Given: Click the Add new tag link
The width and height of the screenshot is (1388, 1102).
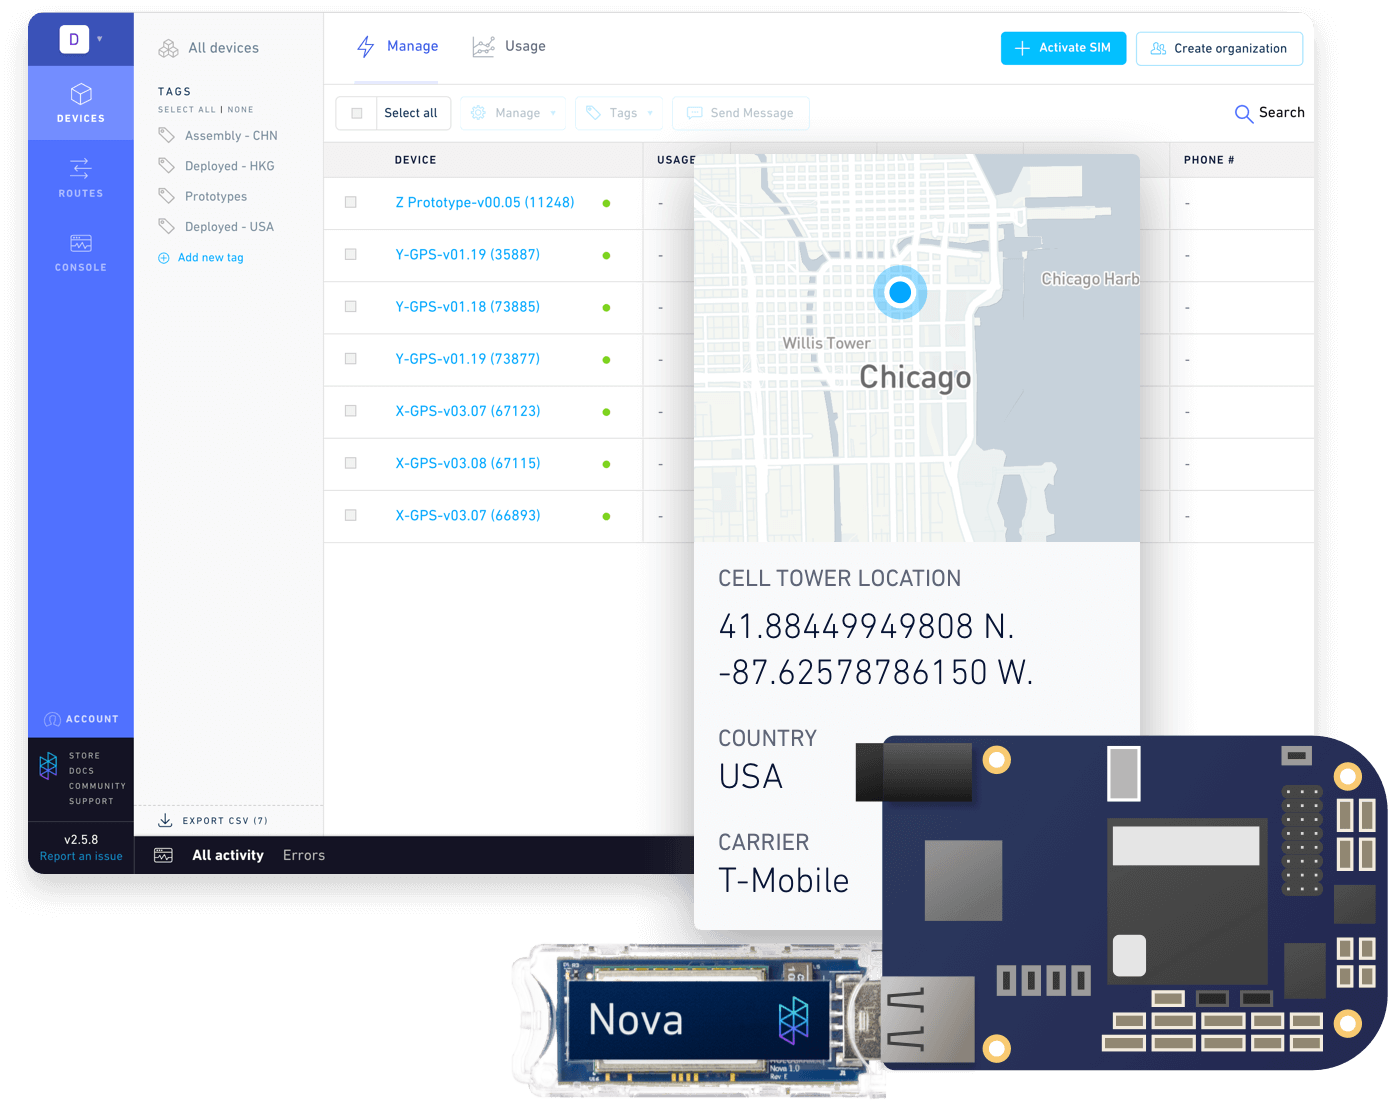Looking at the screenshot, I should [211, 258].
